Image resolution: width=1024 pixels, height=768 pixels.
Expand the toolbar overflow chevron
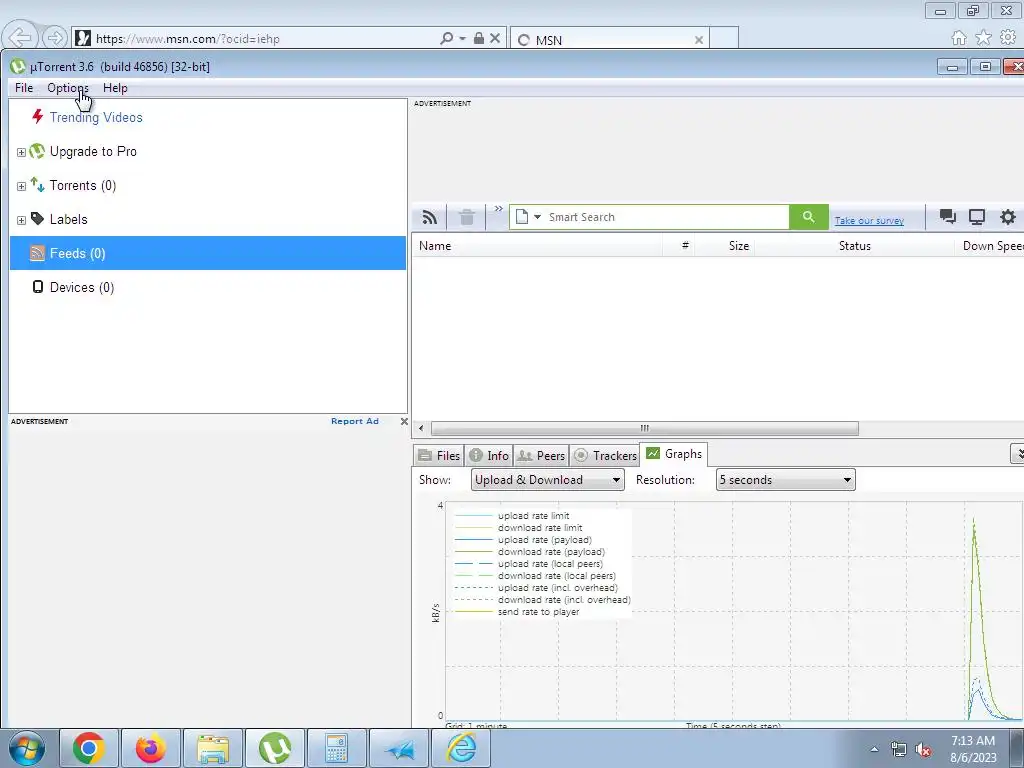point(498,209)
